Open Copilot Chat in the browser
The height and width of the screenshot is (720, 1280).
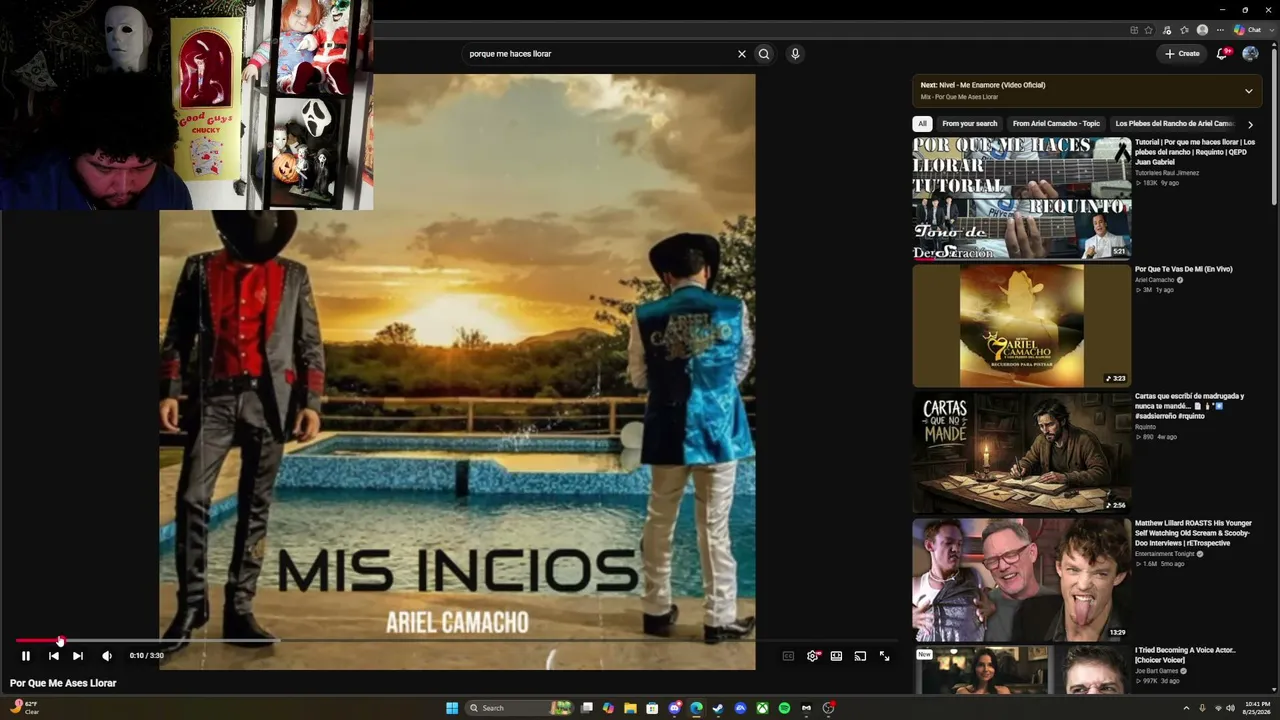tap(1247, 30)
